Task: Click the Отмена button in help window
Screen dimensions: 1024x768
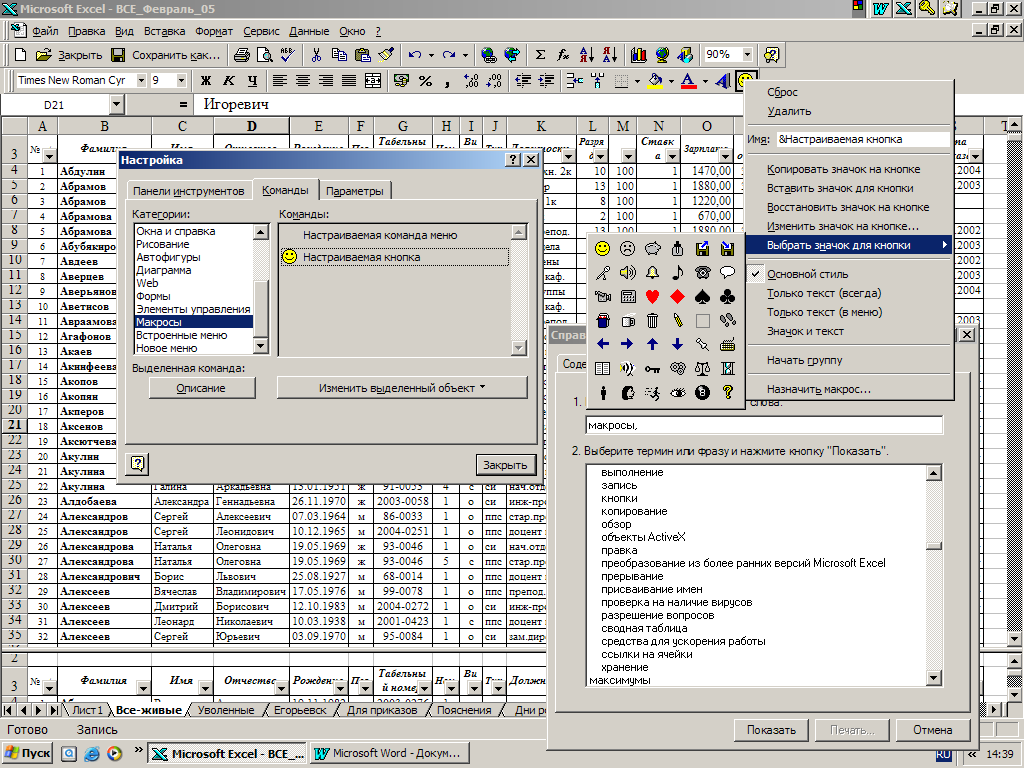Action: pos(932,730)
